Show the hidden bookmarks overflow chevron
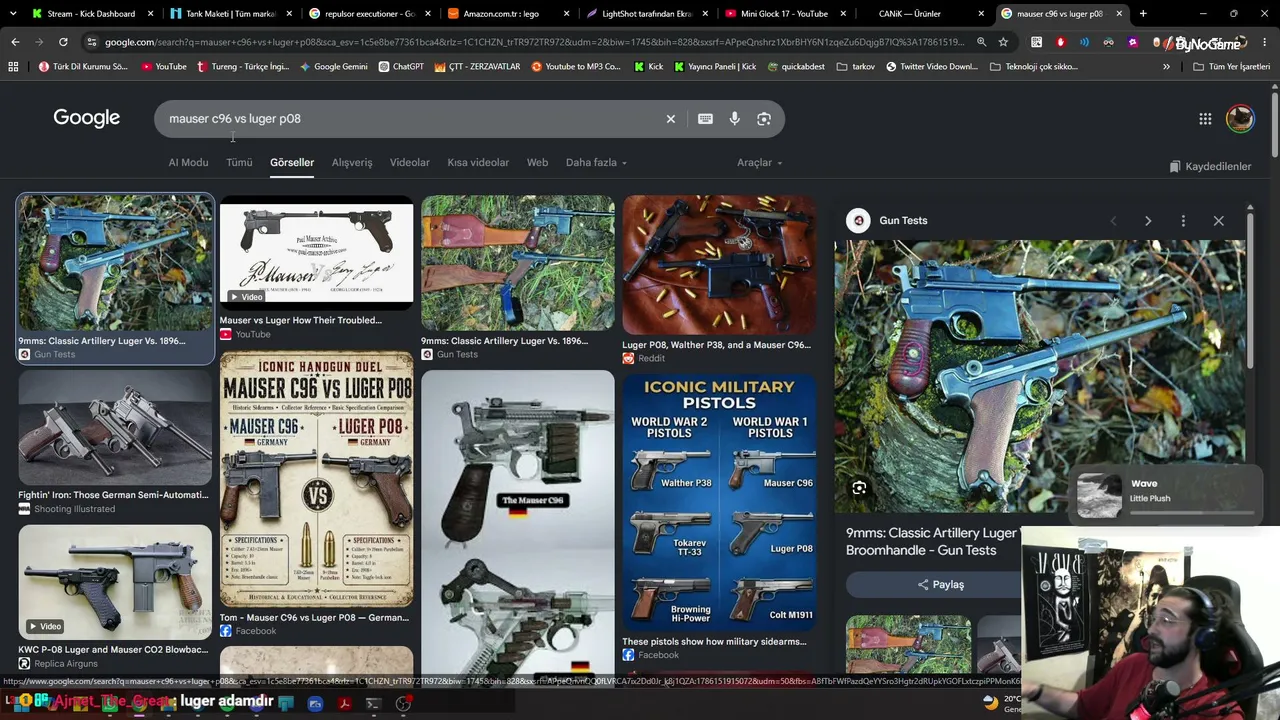 click(1166, 66)
